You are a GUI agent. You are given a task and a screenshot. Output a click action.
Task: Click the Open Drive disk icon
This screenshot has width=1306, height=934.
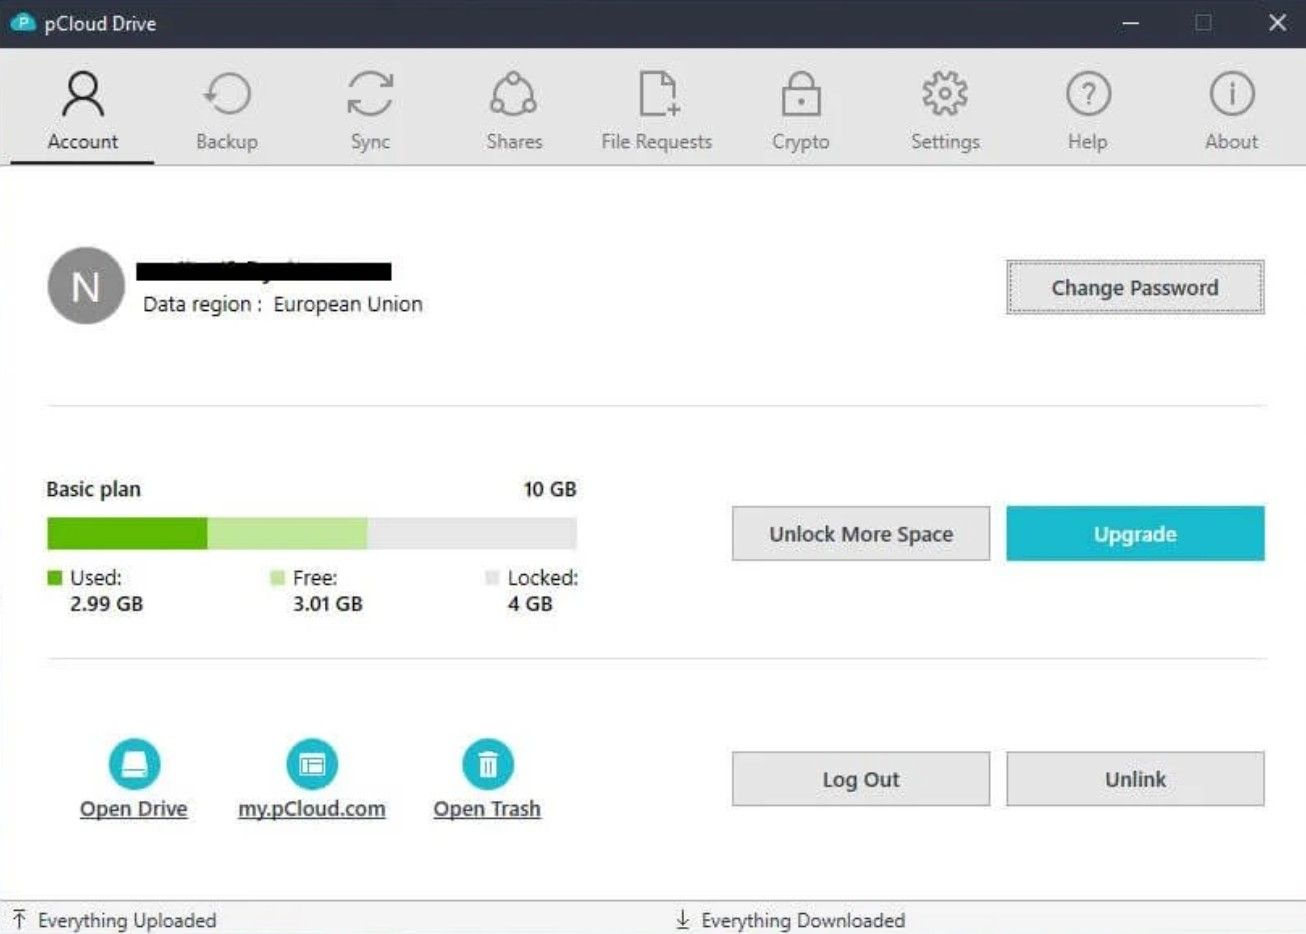pos(134,765)
